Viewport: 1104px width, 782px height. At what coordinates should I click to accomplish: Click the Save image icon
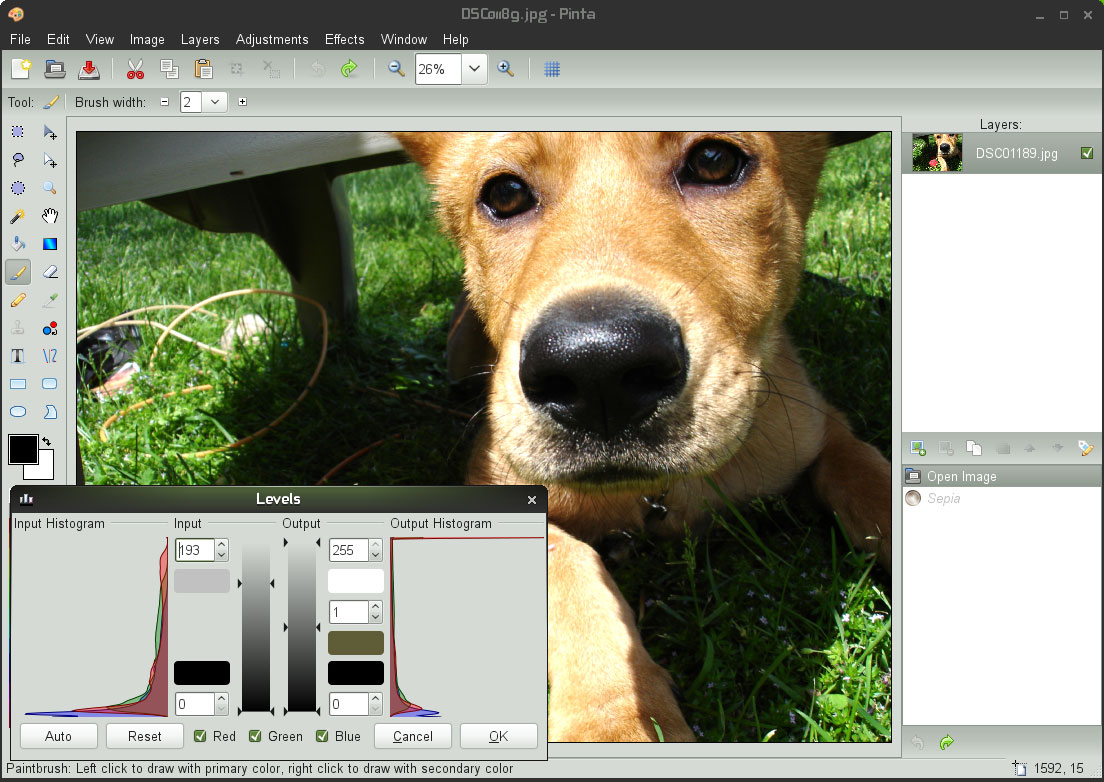[x=89, y=69]
